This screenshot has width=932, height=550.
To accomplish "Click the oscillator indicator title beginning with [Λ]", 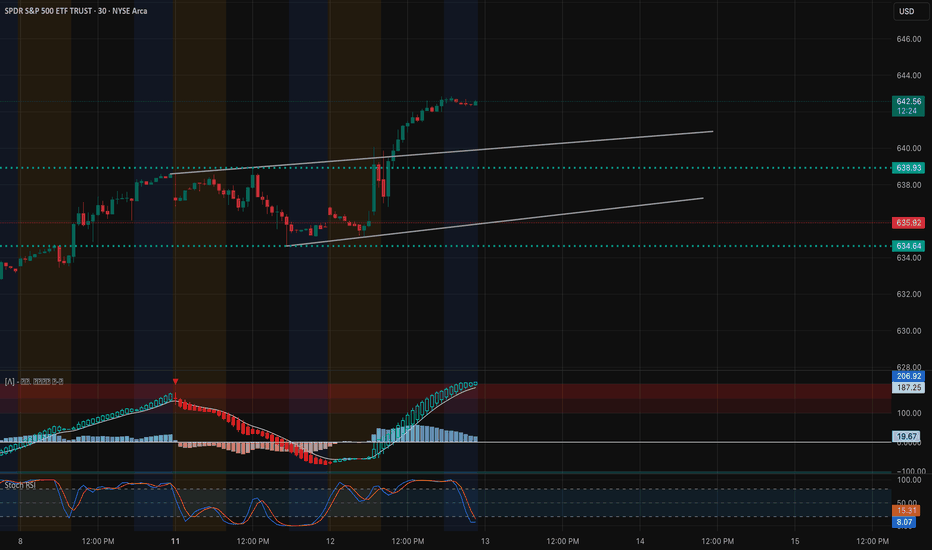I will point(34,382).
